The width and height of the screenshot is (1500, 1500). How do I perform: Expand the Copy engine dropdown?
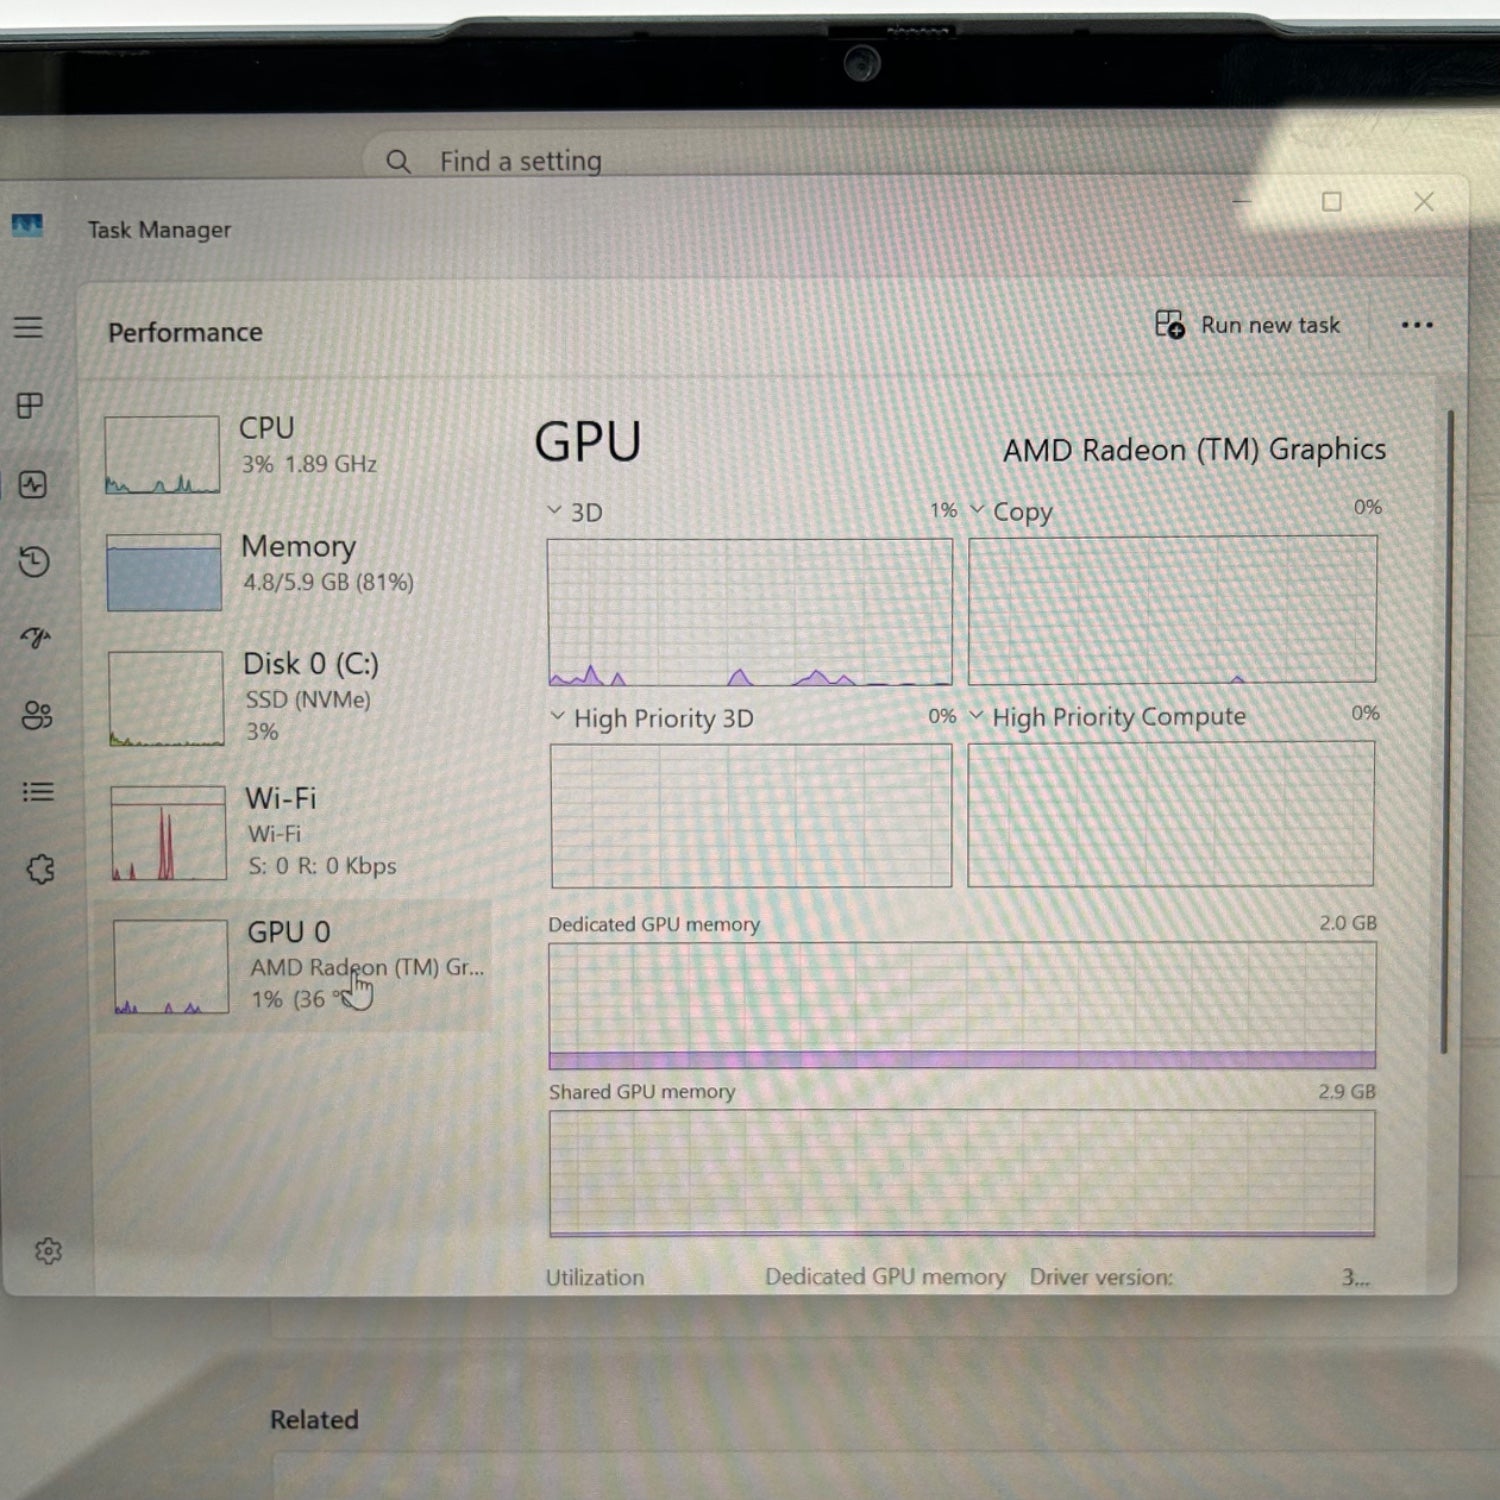pos(1011,511)
